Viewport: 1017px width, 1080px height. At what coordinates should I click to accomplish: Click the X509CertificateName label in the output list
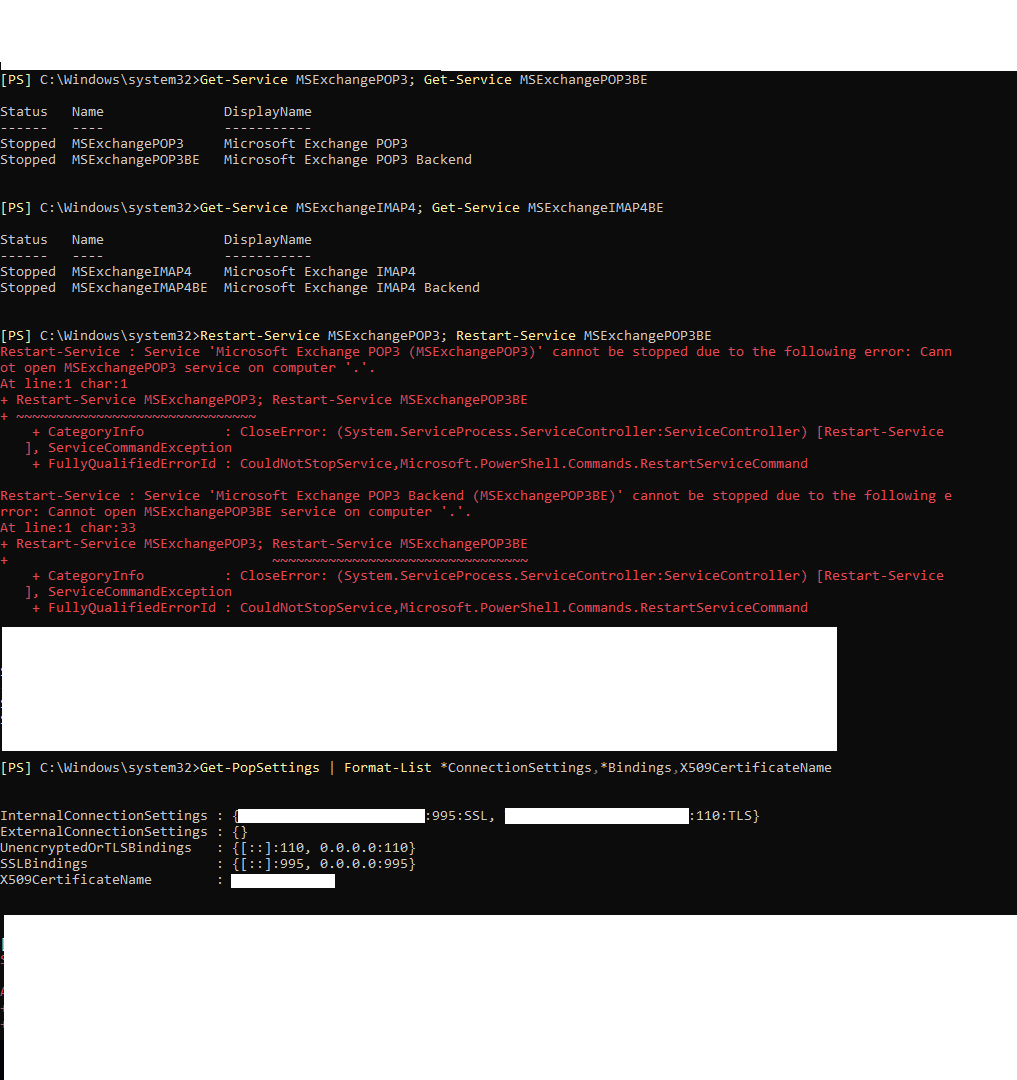76,880
